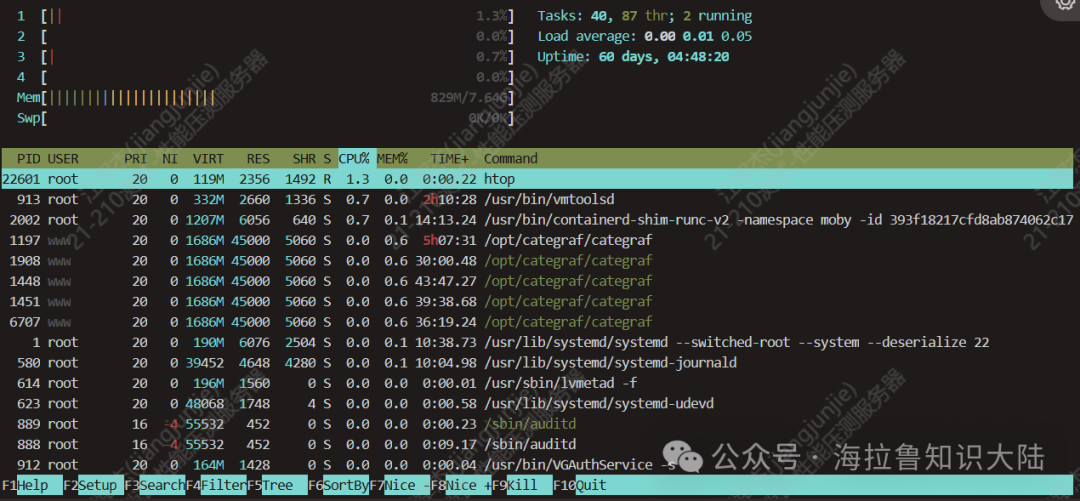Click the NI column header
Viewport: 1080px width, 501px height.
(169, 159)
